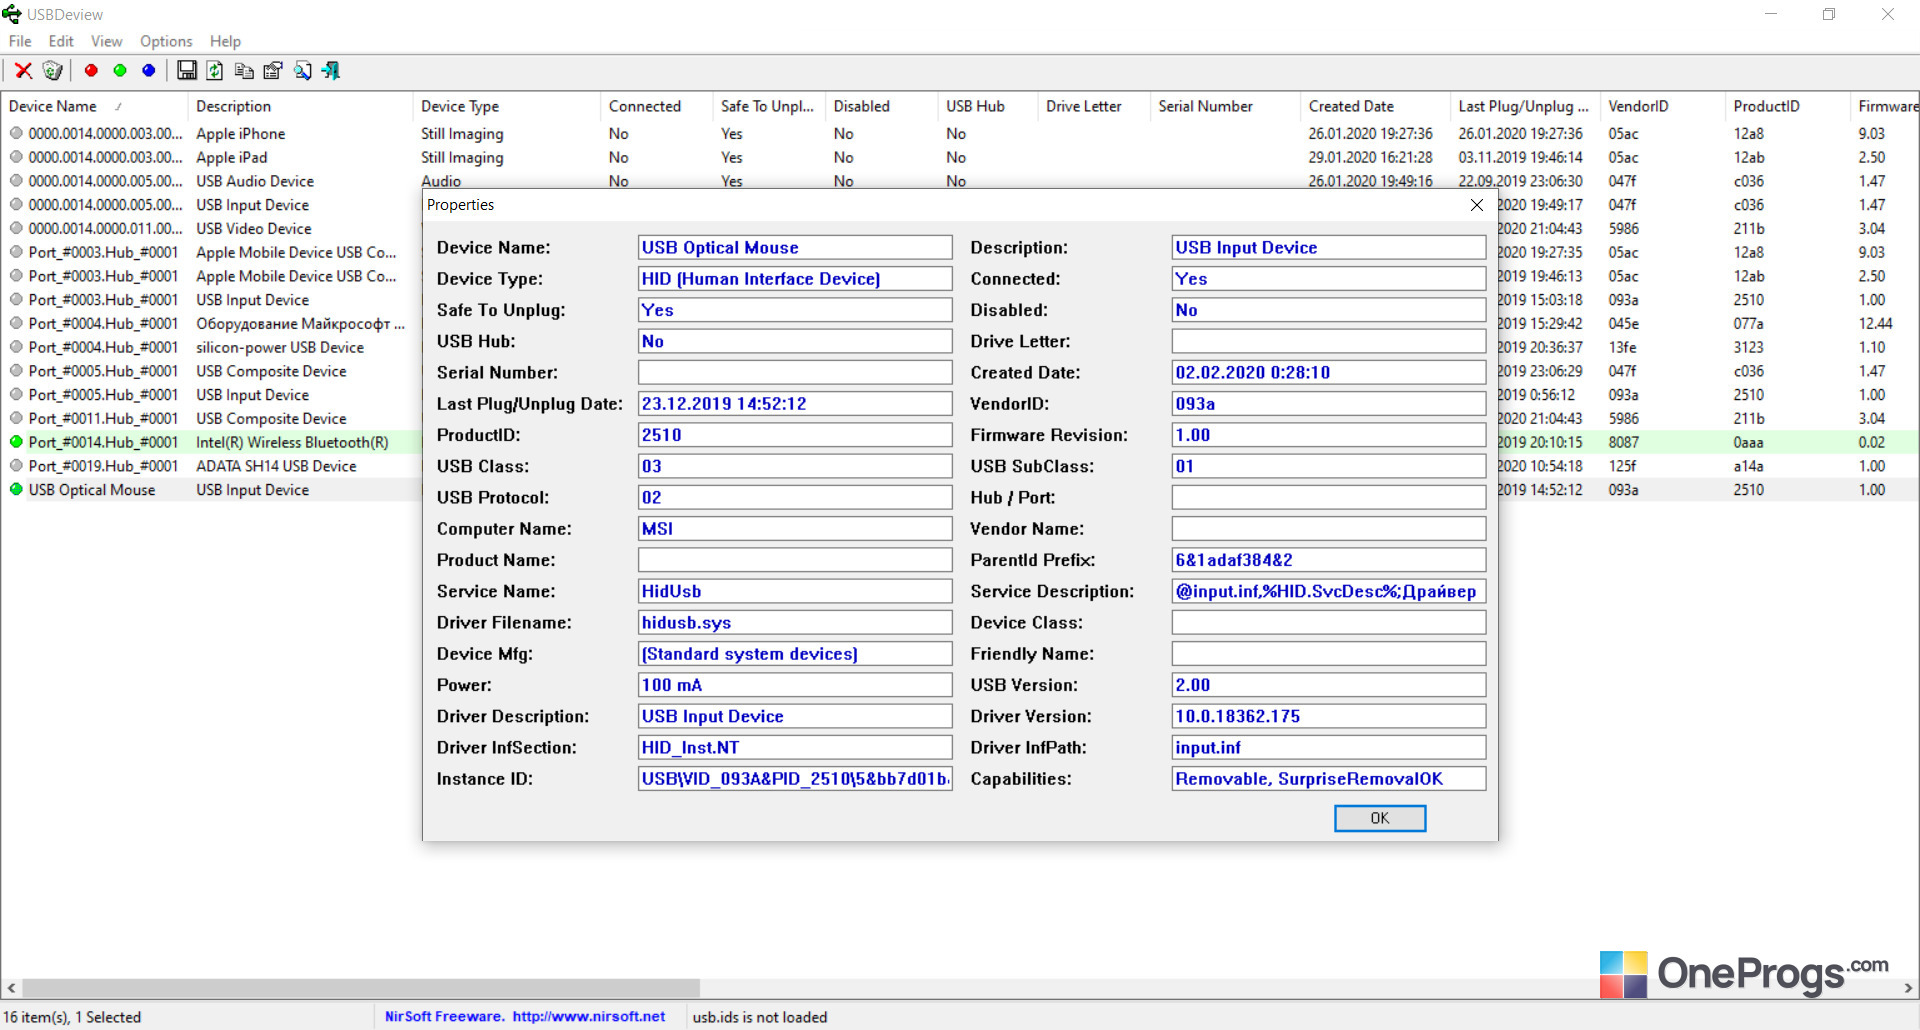This screenshot has width=1920, height=1030.
Task: Click the horizontal scrollbar right arrow
Action: point(1908,988)
